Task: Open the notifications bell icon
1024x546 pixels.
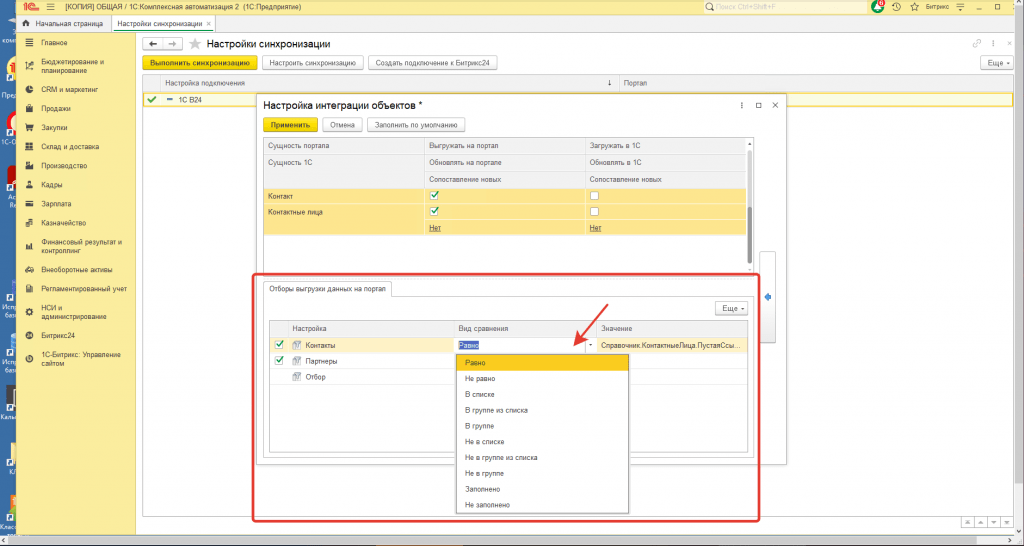Action: pos(878,6)
